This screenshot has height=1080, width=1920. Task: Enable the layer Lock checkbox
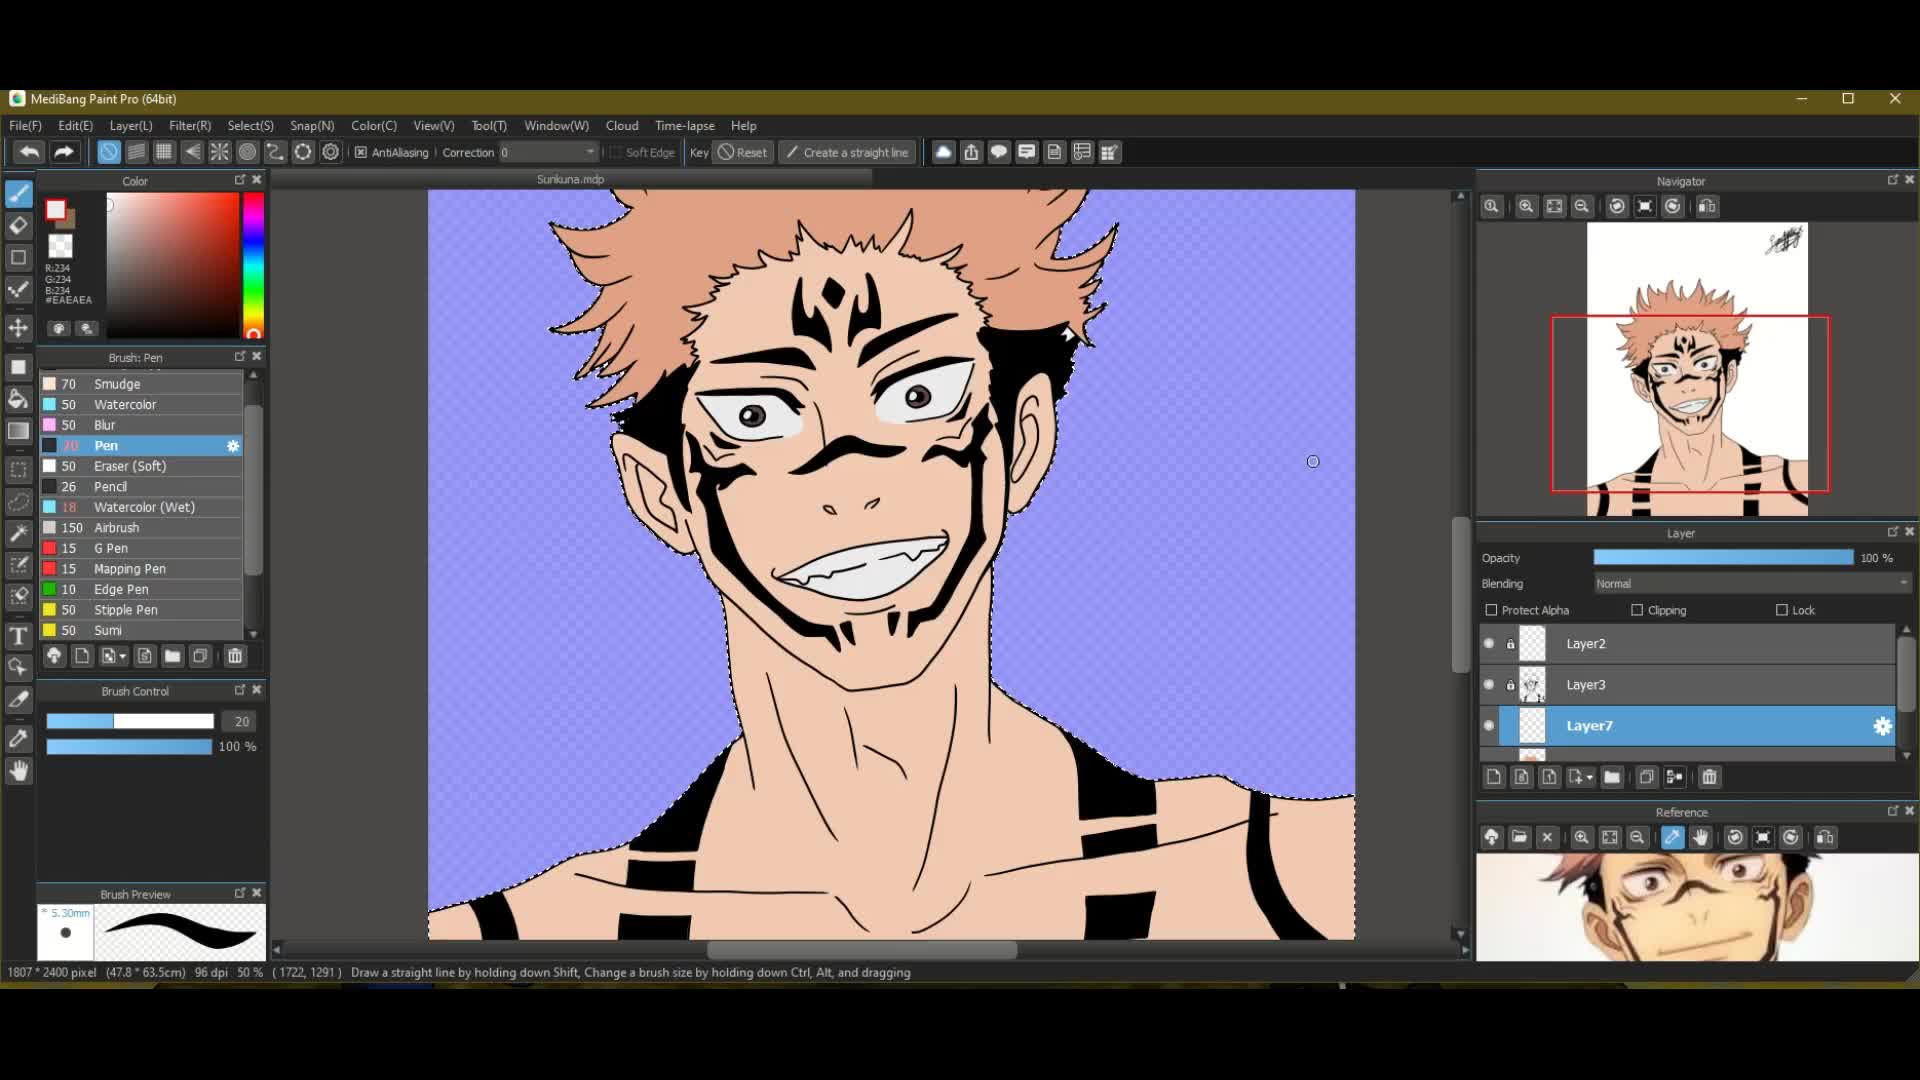(x=1781, y=610)
